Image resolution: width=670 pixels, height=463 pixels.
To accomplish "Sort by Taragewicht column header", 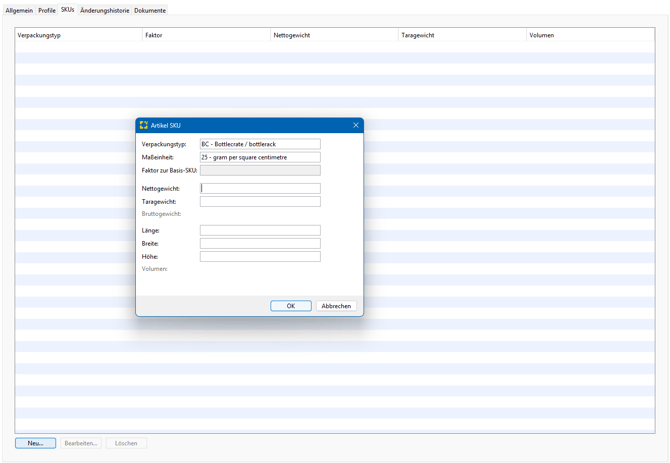I will (x=463, y=35).
